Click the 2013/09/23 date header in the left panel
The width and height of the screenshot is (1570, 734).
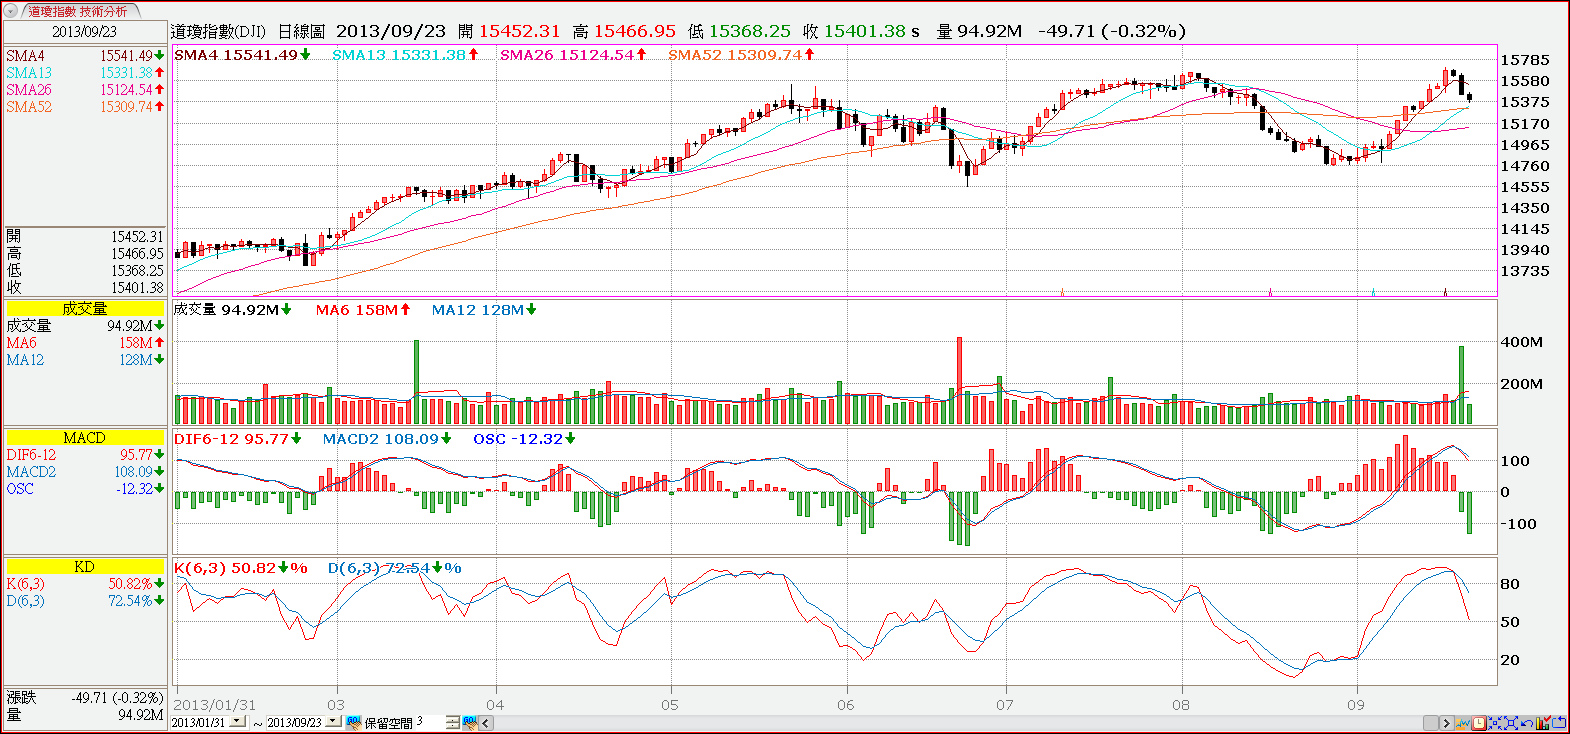(x=84, y=31)
